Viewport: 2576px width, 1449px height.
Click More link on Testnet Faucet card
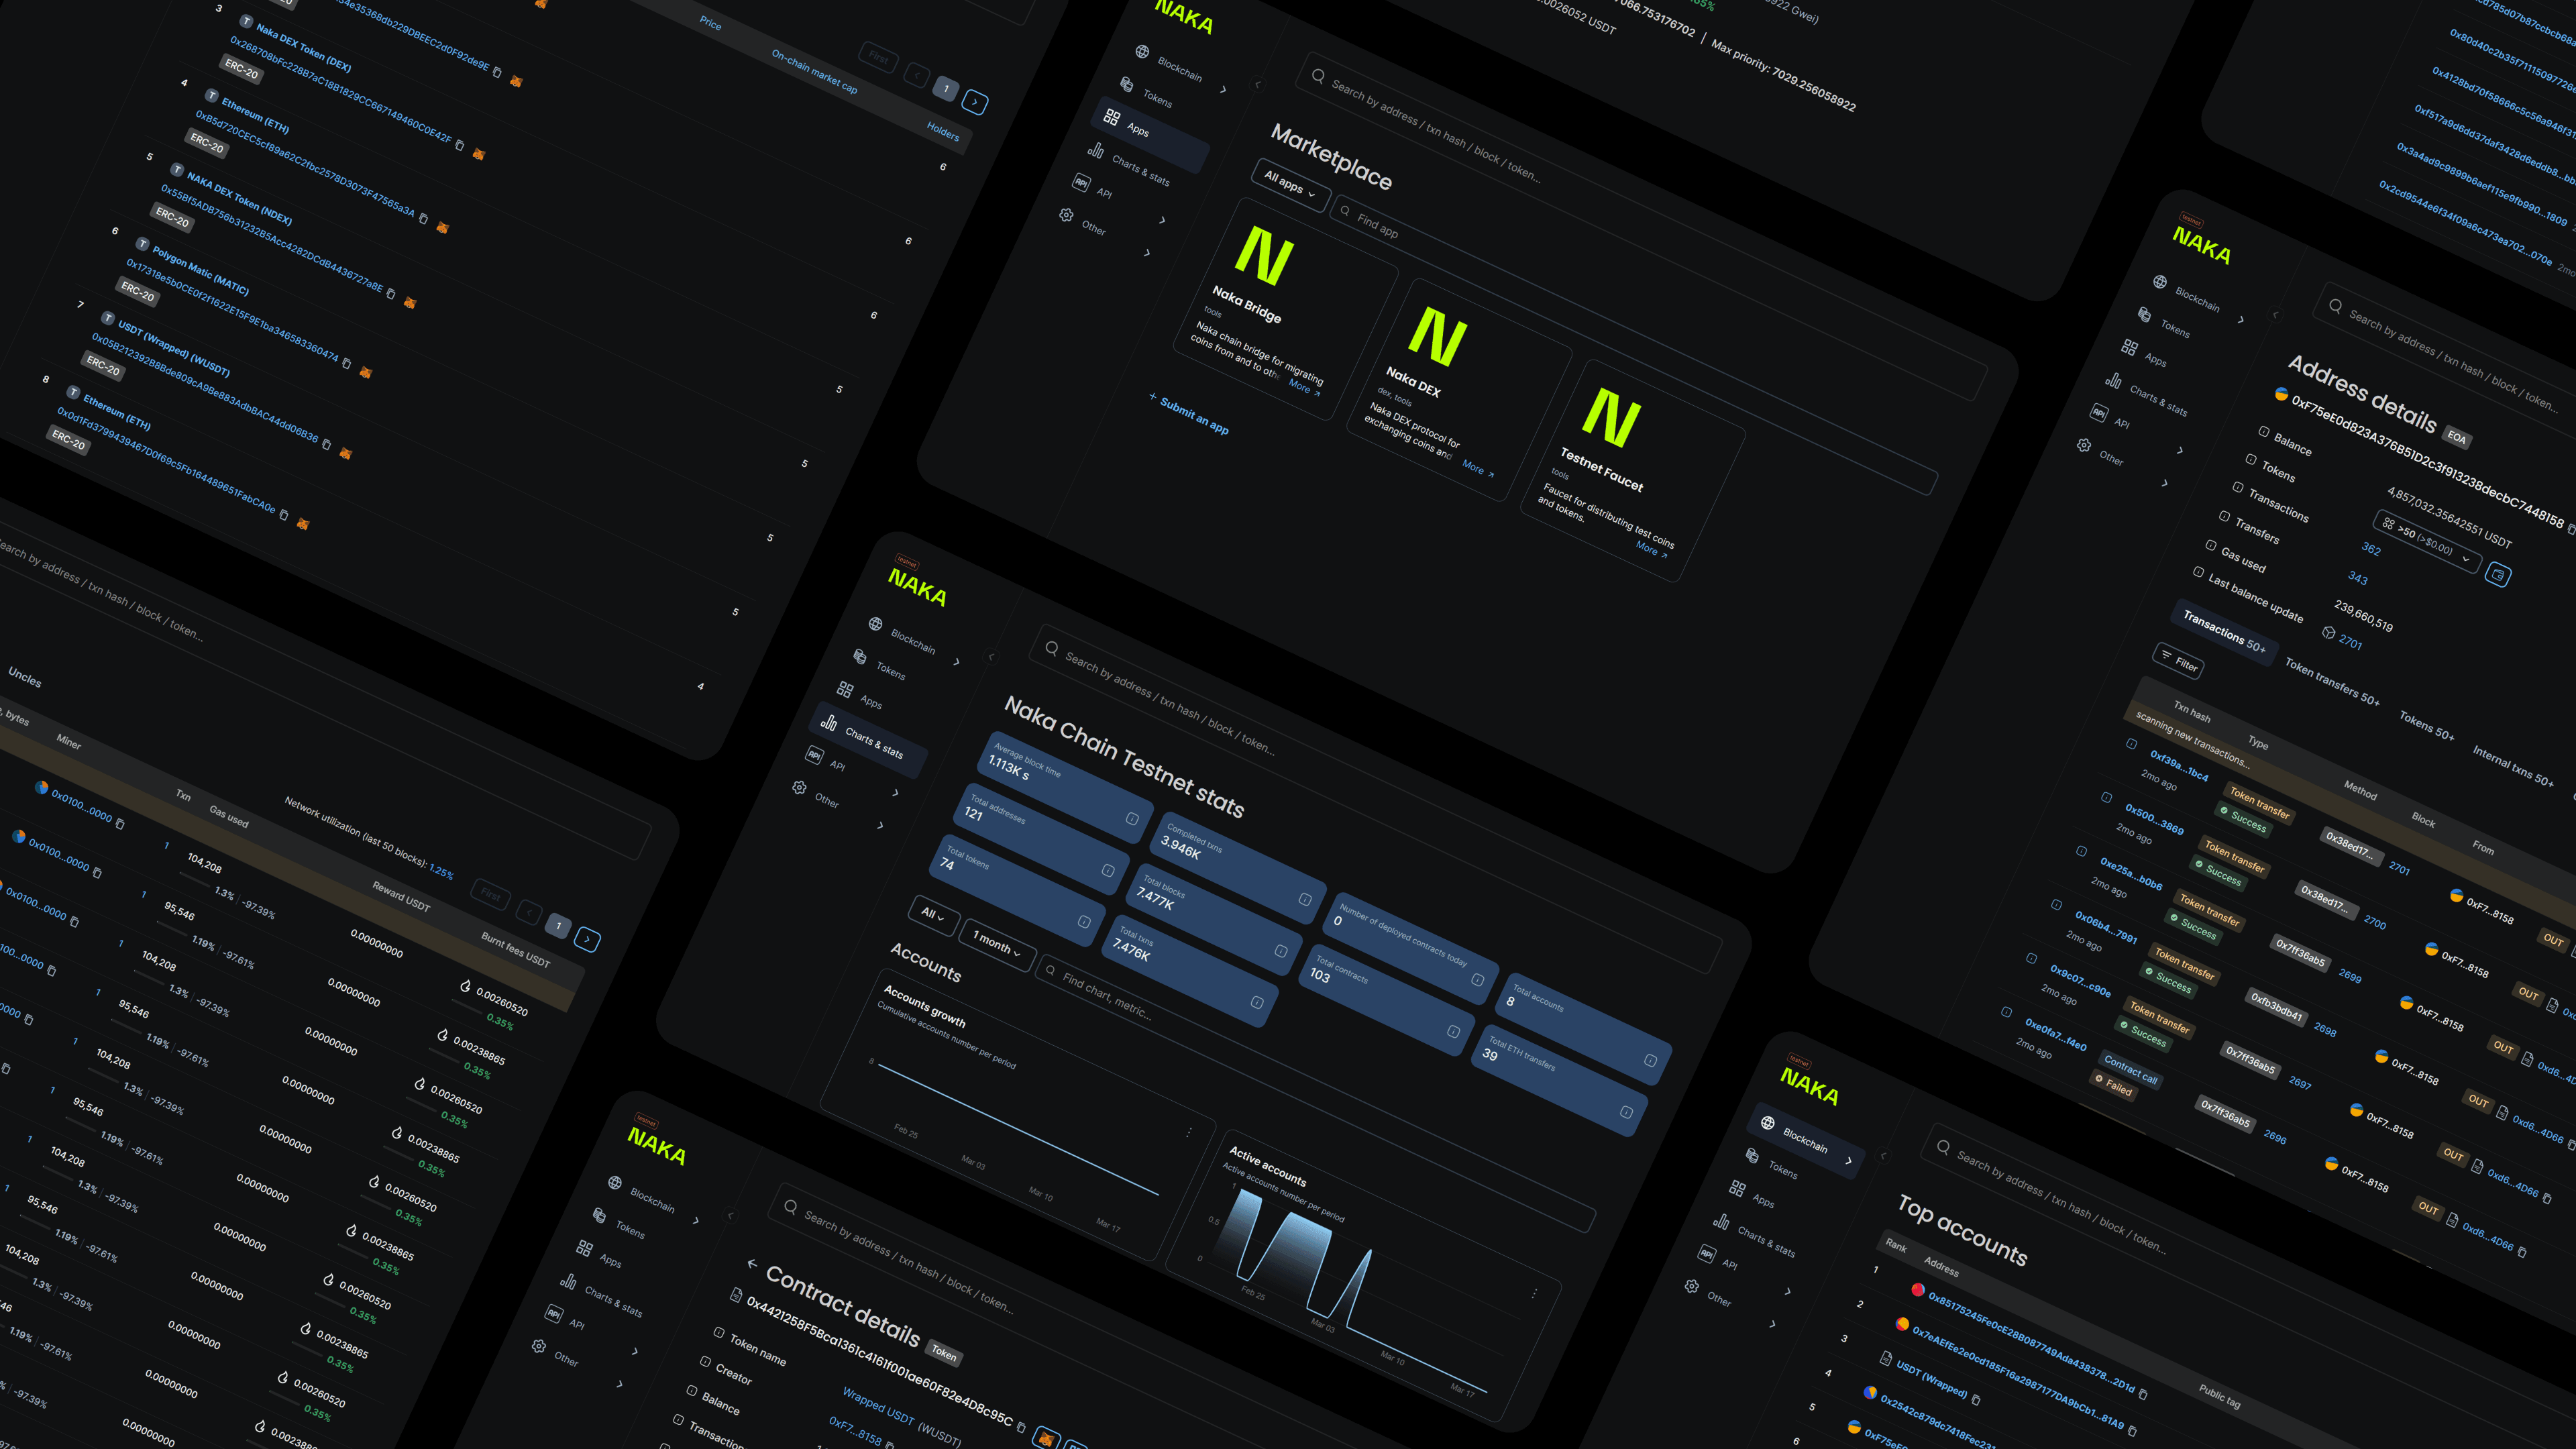click(x=1652, y=549)
